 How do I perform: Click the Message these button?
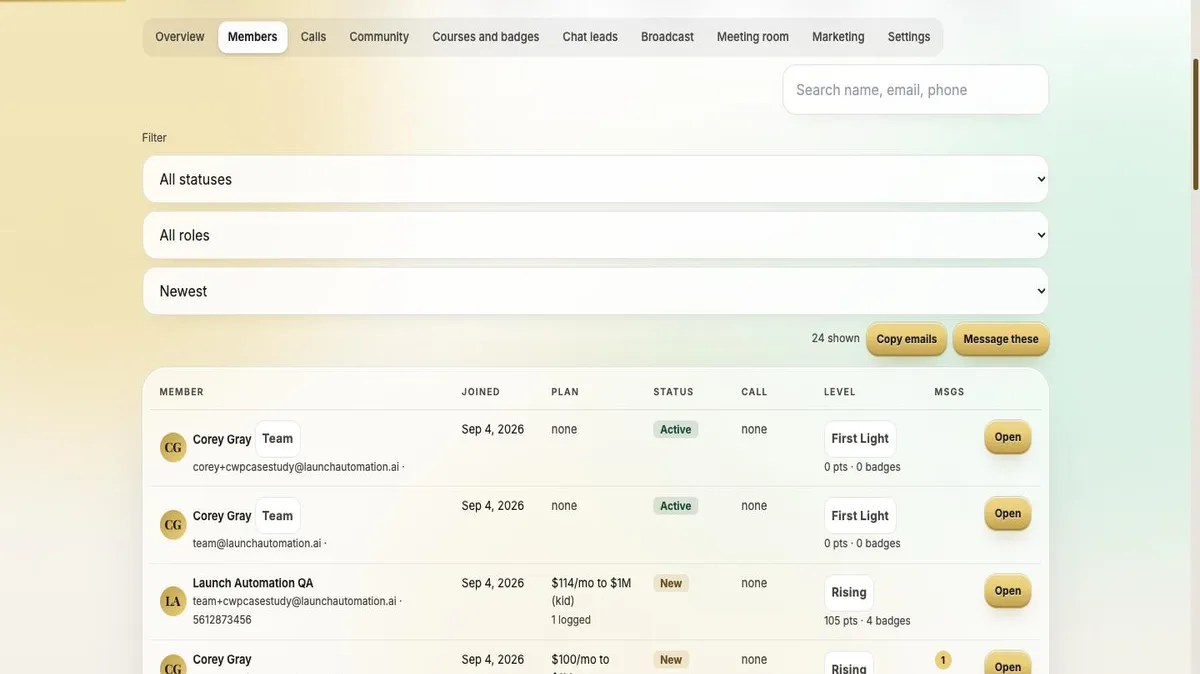(x=1001, y=339)
